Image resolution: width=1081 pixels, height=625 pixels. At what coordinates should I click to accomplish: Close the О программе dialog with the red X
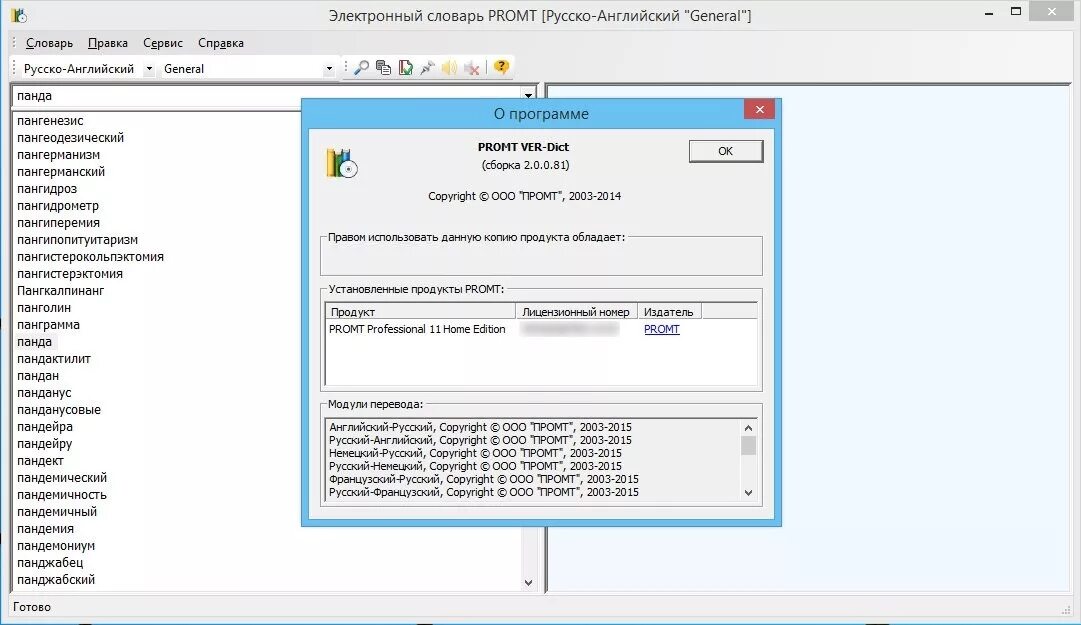(x=759, y=110)
